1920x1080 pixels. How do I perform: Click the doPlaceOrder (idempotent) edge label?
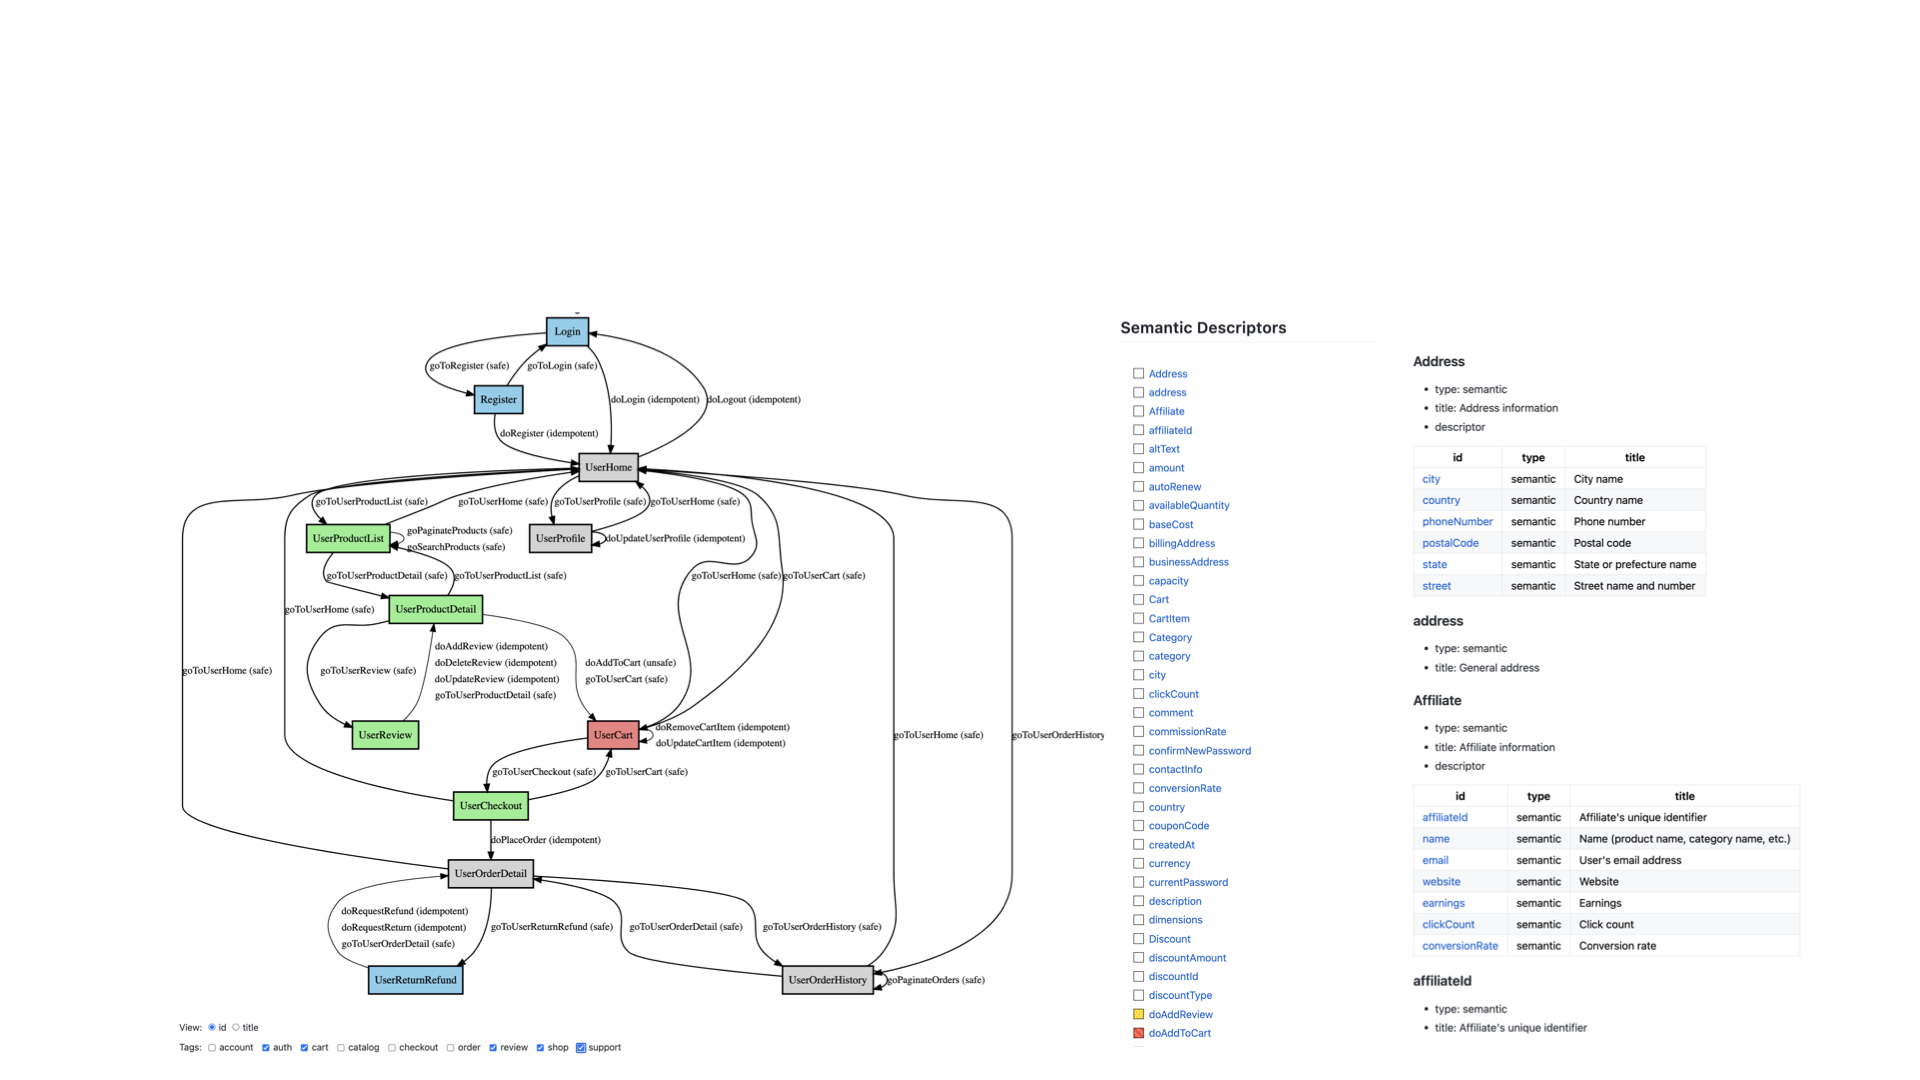546,840
